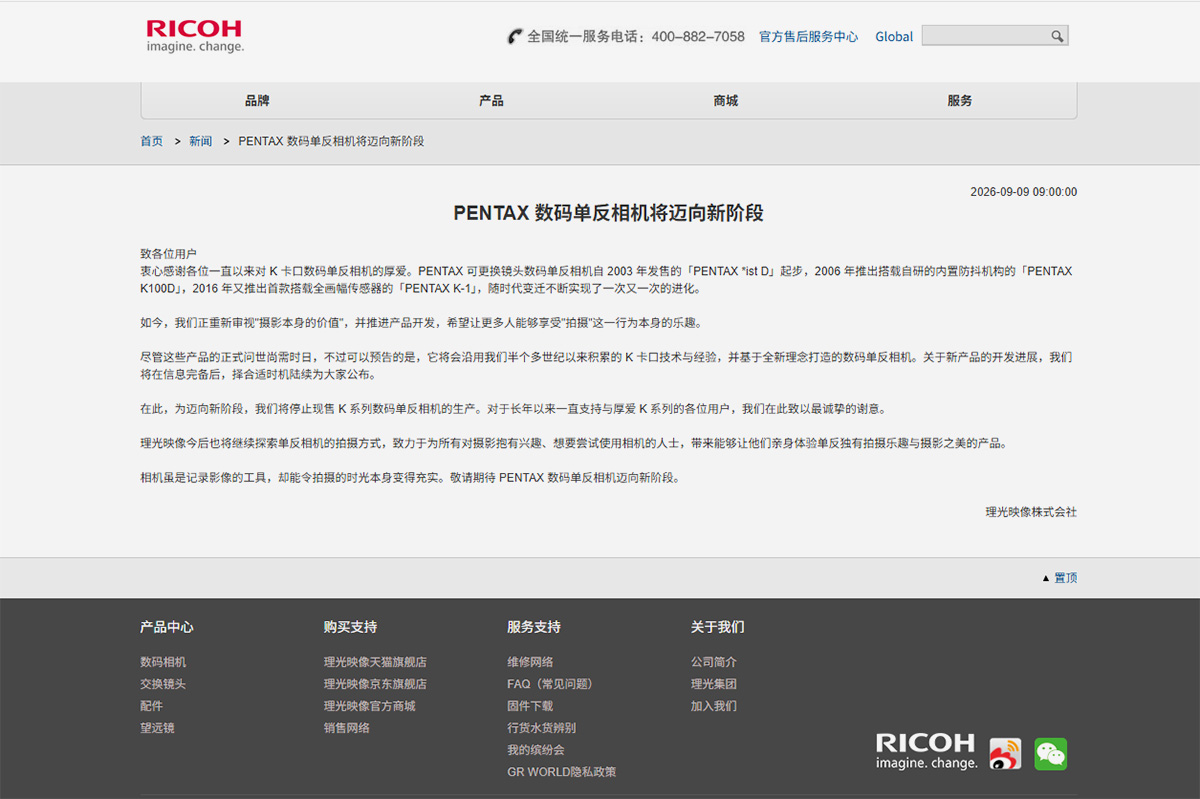Screen dimensions: 1200x799
Task: Click the footer RICOH imagine. change. logo
Action: tap(926, 751)
